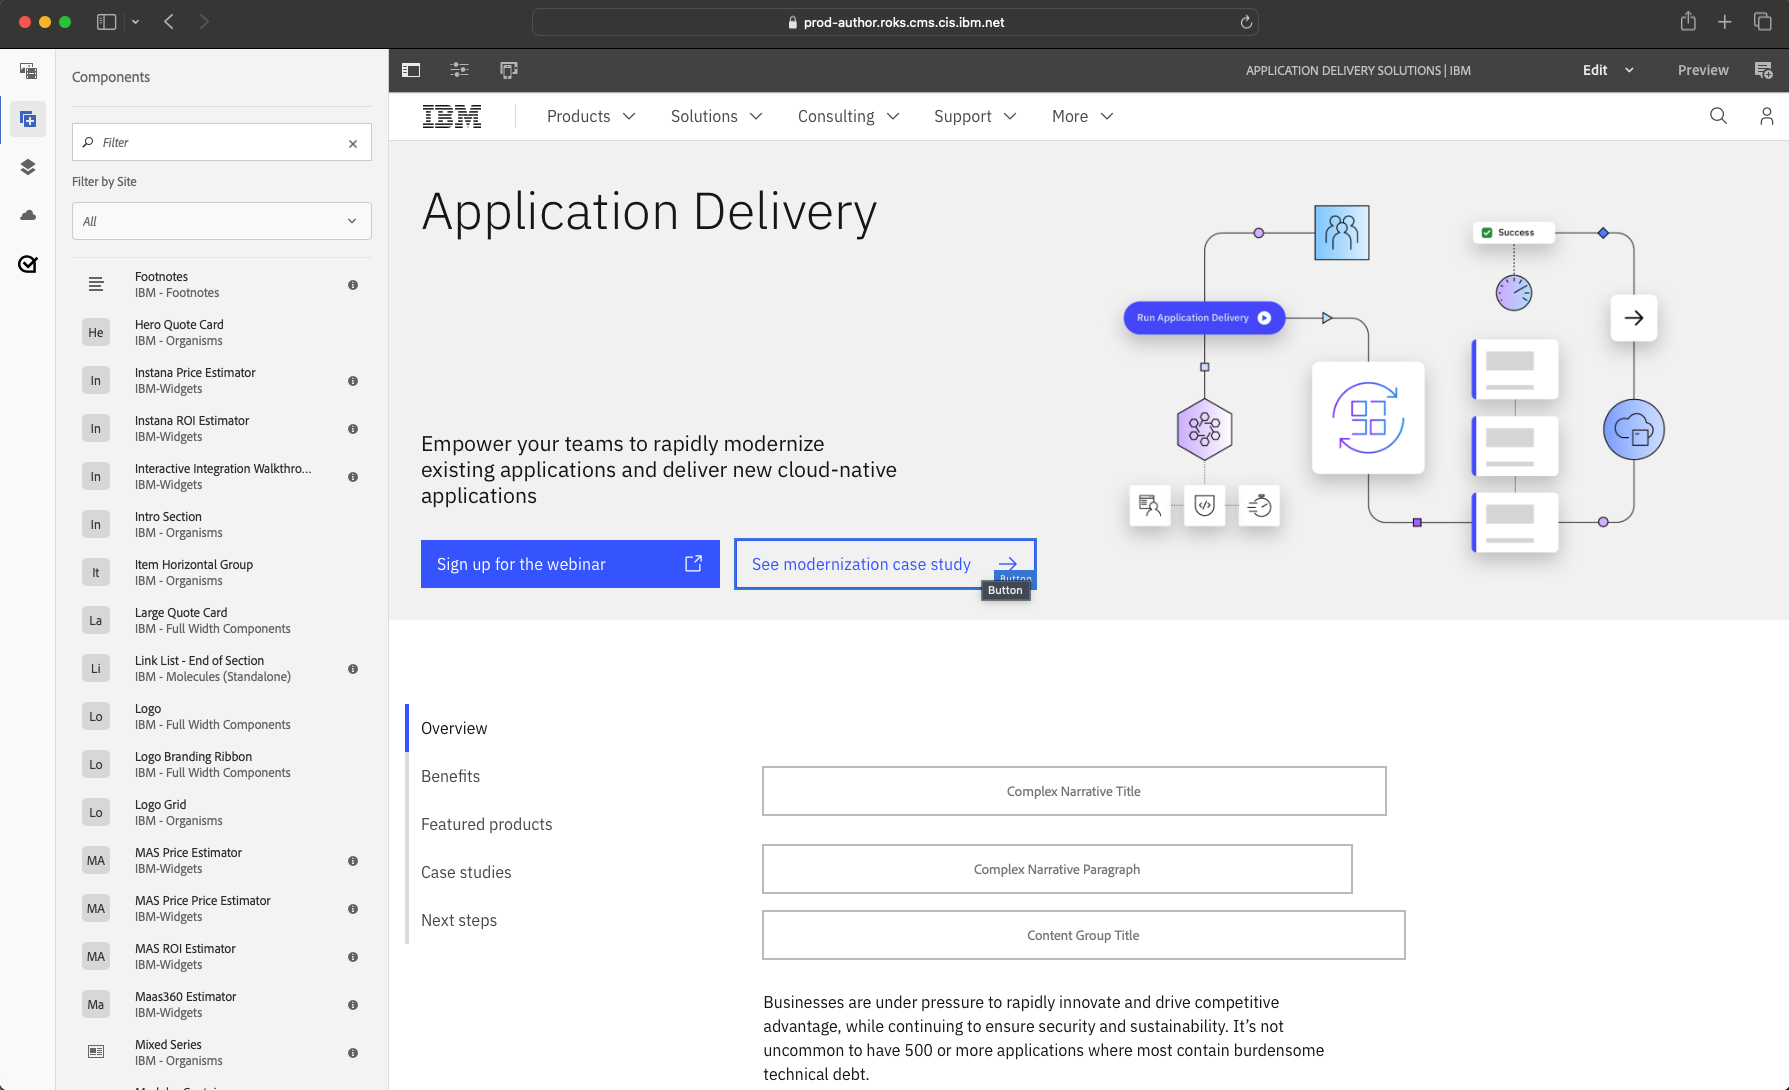The image size is (1789, 1090).
Task: Select Complex Narrative Paragraph placeholder
Action: click(x=1057, y=869)
